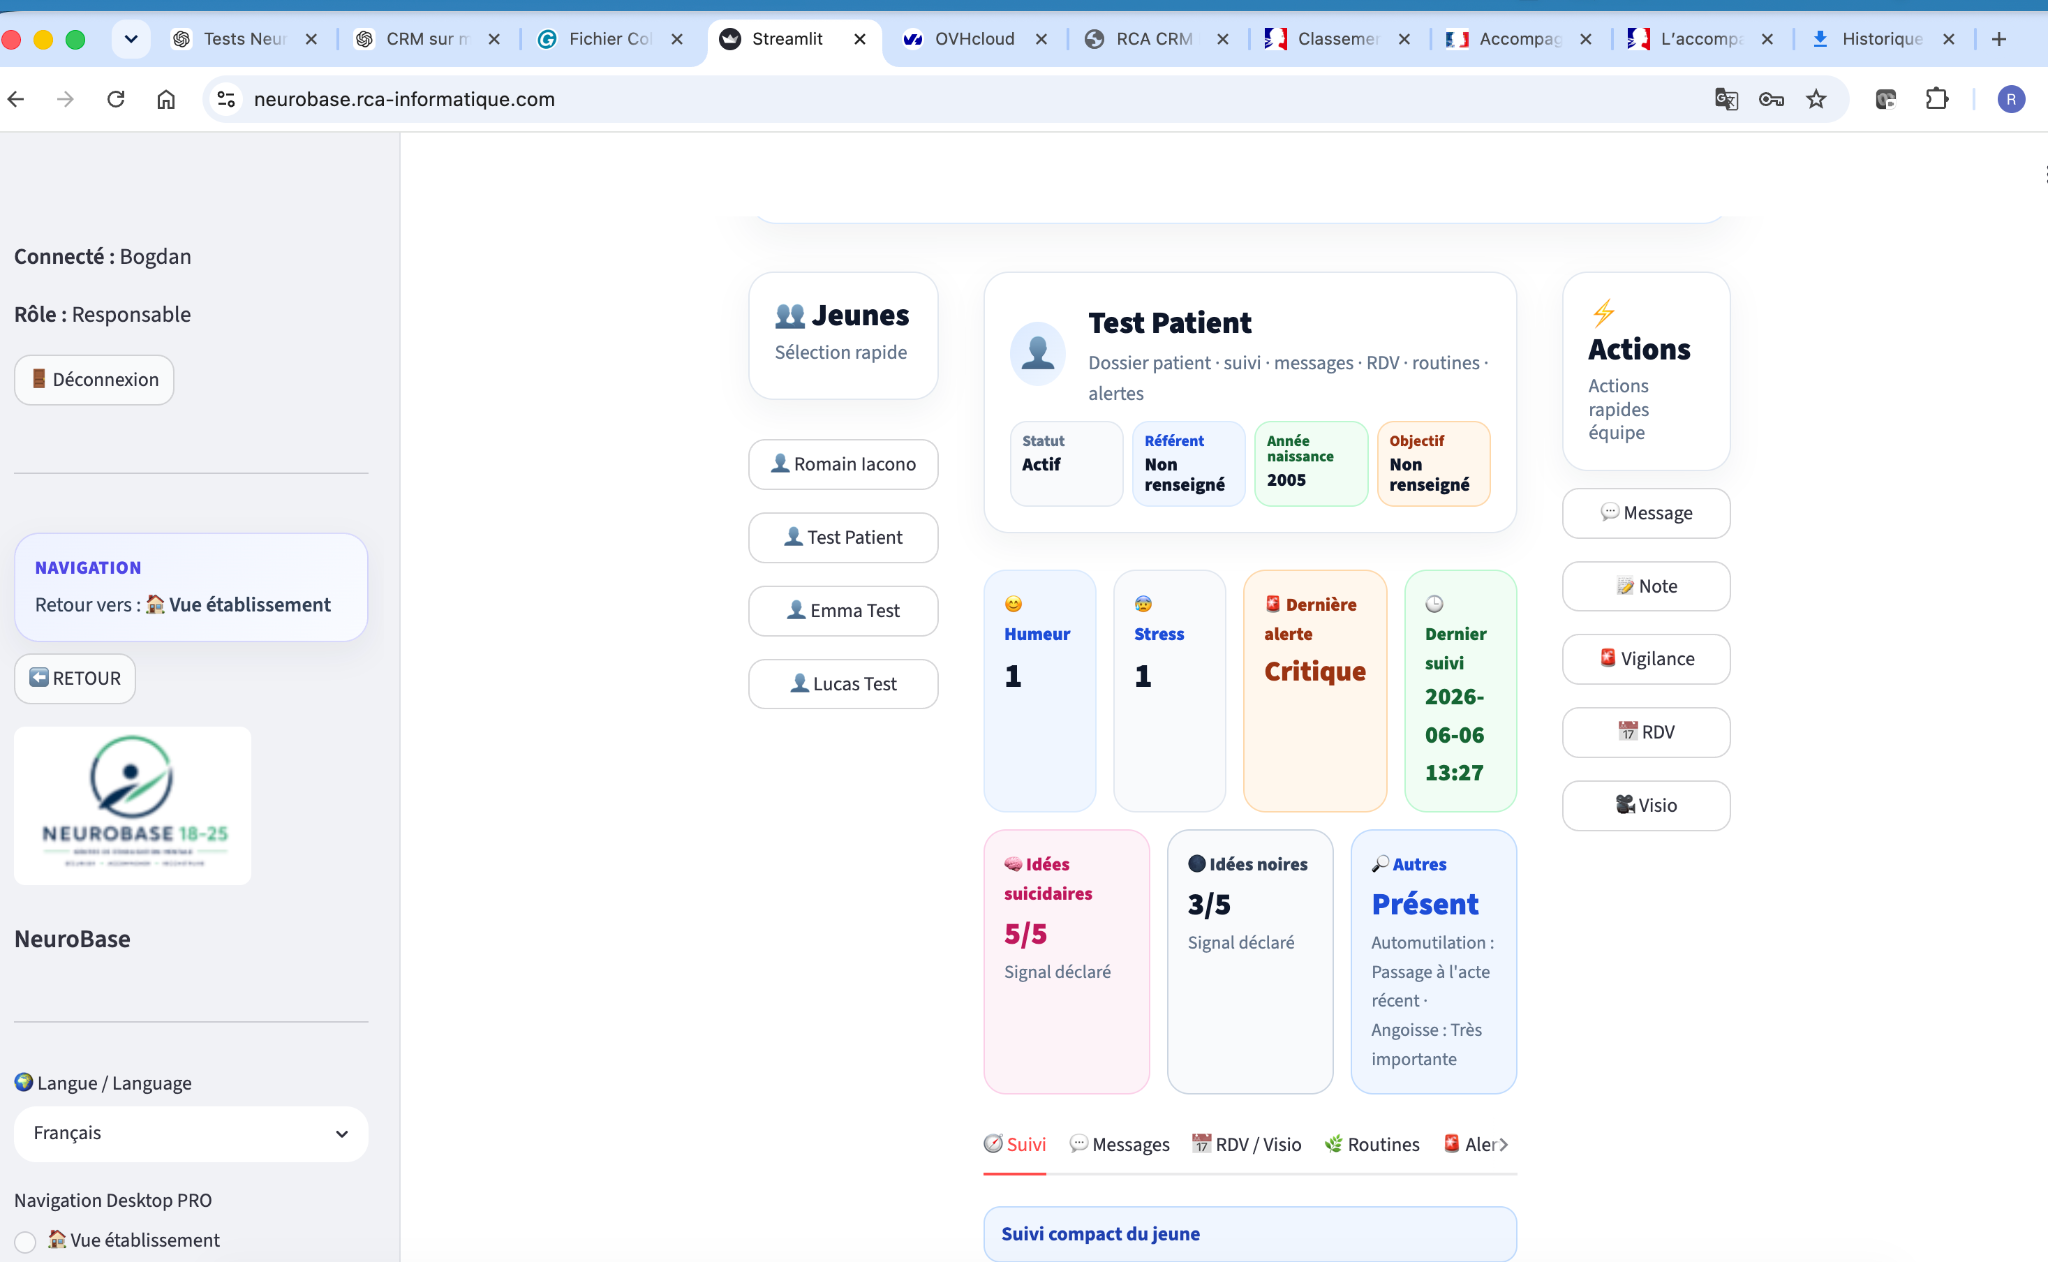The height and width of the screenshot is (1262, 2048).
Task: Switch to the CRM sur tab
Action: pos(427,39)
